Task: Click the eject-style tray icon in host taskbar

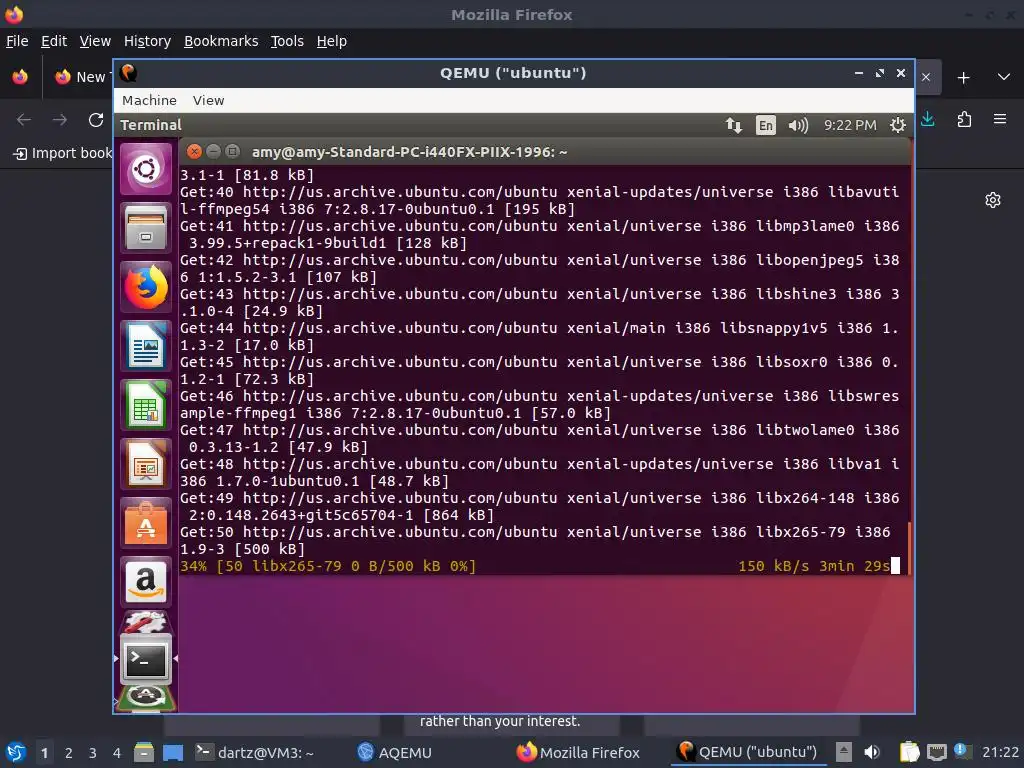Action: [844, 752]
